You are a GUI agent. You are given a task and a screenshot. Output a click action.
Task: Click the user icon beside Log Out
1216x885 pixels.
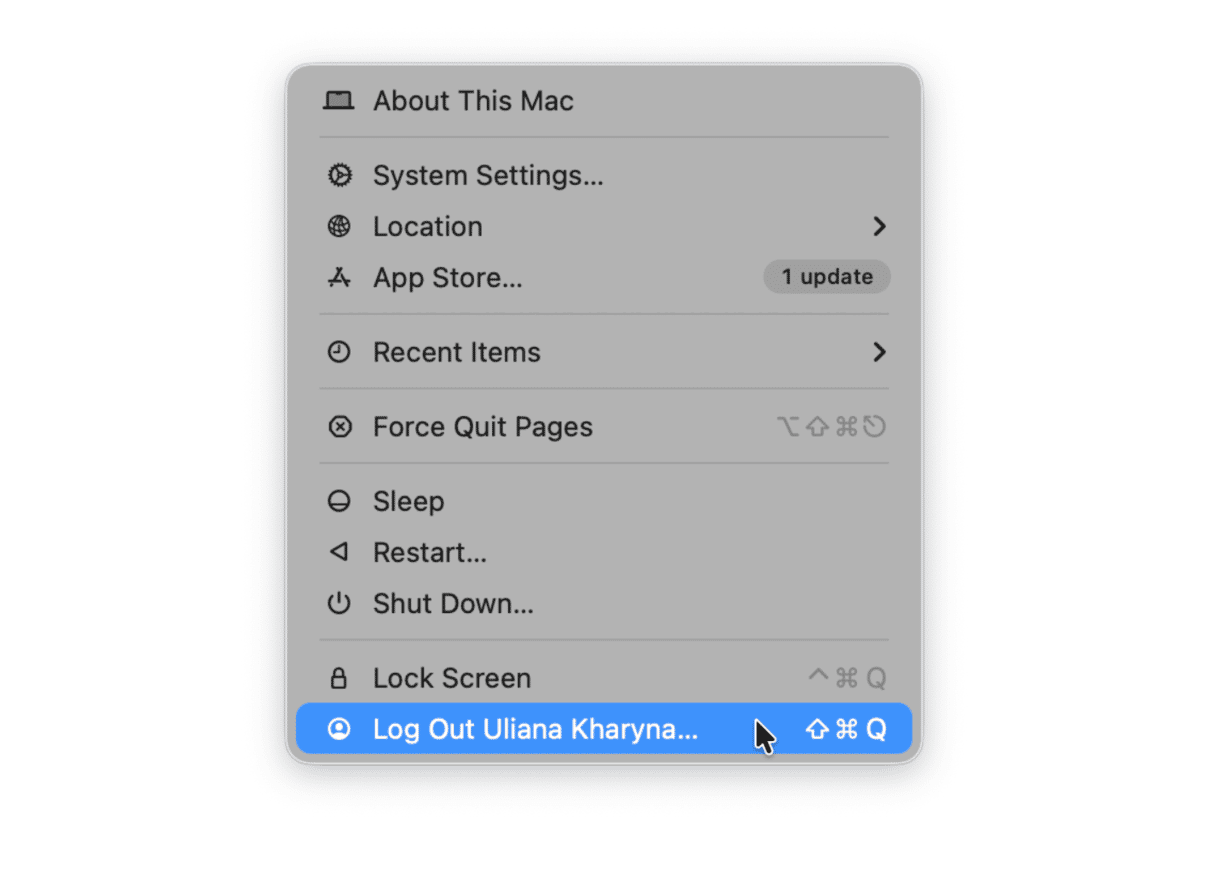coord(339,730)
